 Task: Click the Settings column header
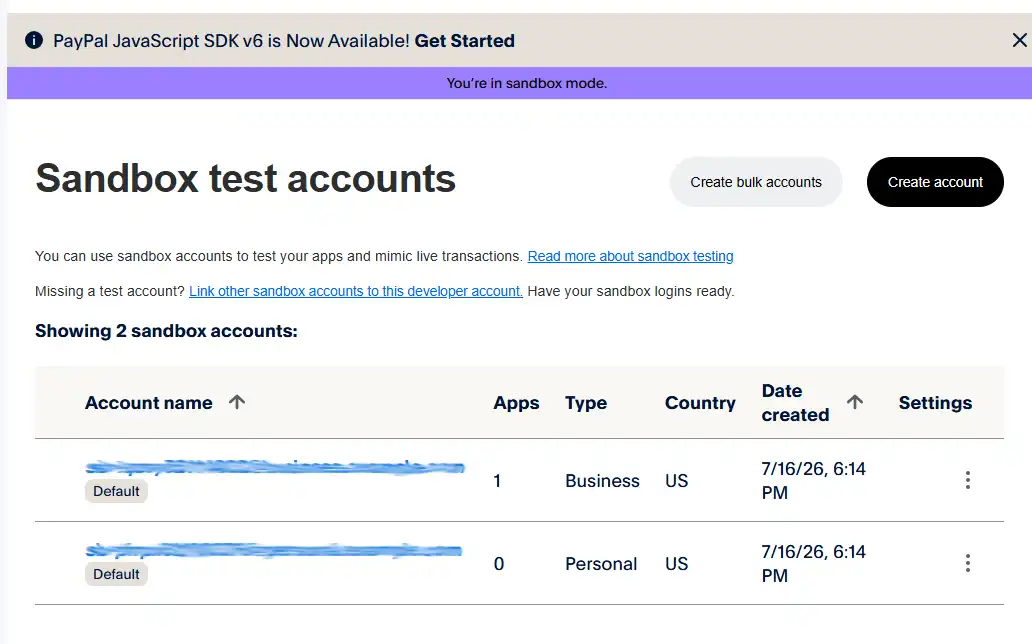(x=935, y=402)
